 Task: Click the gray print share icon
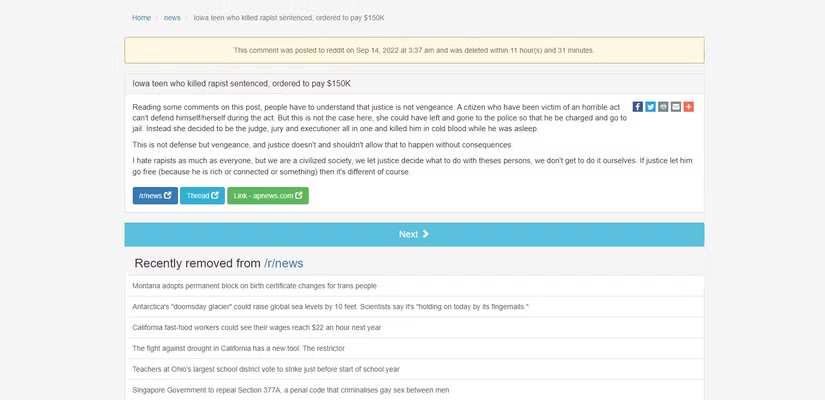tap(663, 107)
